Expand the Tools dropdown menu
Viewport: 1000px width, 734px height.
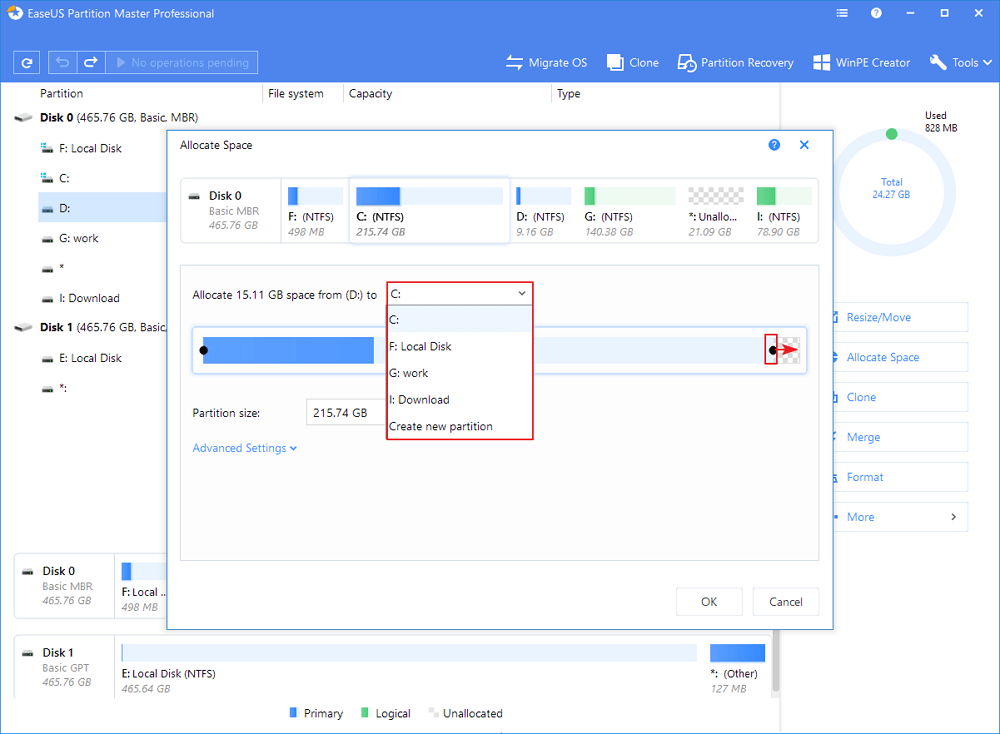[960, 62]
